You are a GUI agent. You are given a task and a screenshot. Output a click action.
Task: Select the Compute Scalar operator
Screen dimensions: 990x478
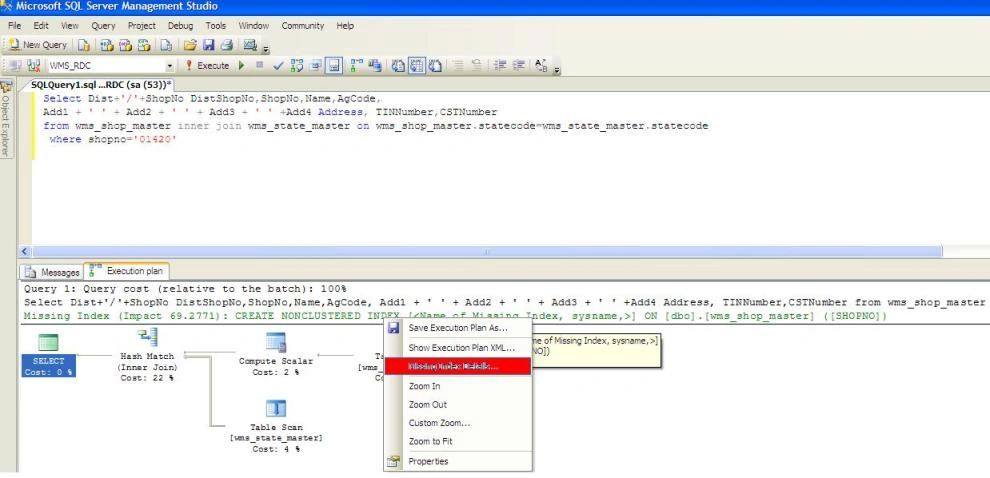(276, 354)
